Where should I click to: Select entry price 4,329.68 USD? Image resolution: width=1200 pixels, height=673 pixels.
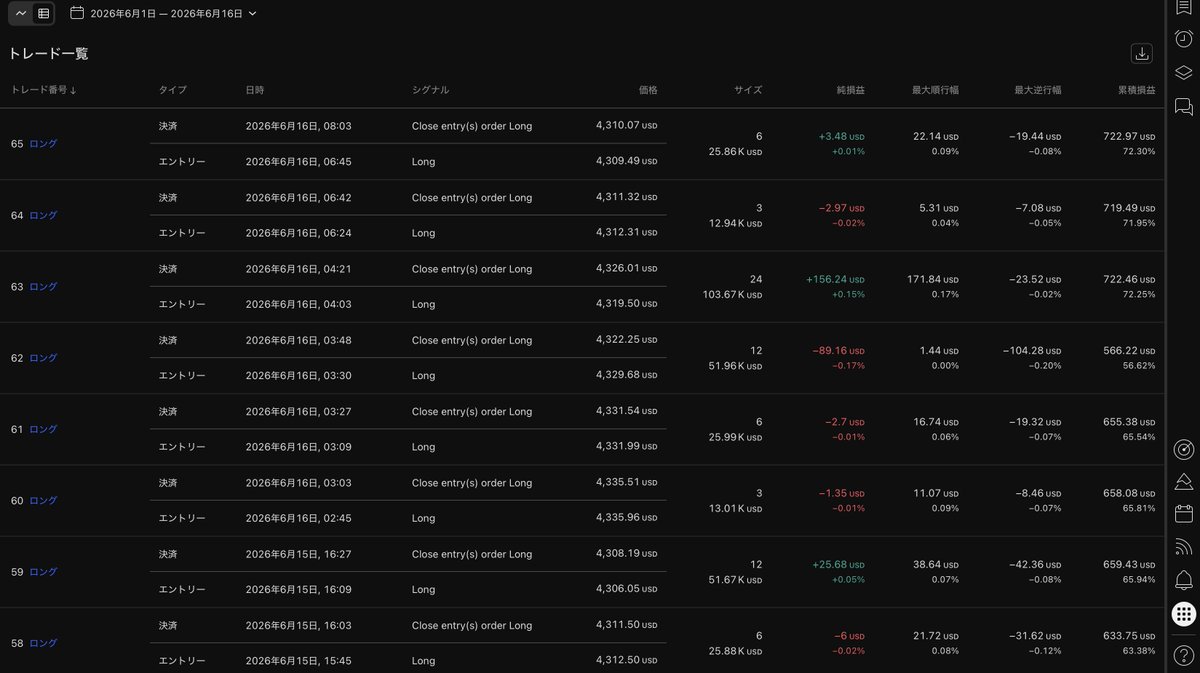[x=626, y=376]
